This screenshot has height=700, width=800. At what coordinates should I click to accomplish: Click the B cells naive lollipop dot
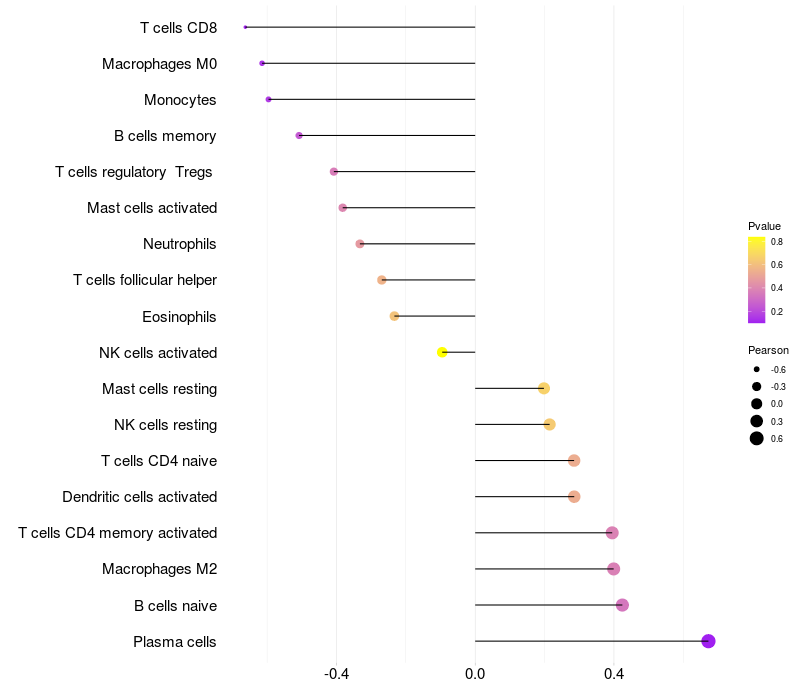(622, 605)
